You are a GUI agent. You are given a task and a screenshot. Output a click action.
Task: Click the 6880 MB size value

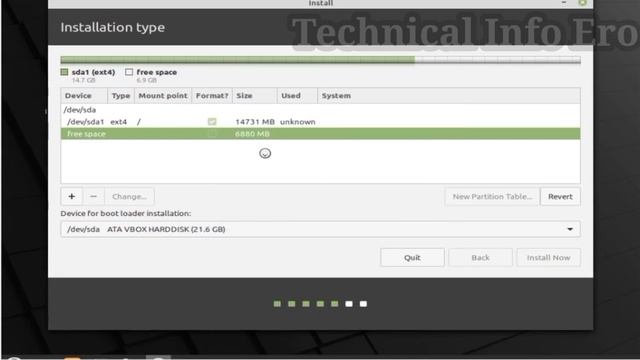[252, 134]
